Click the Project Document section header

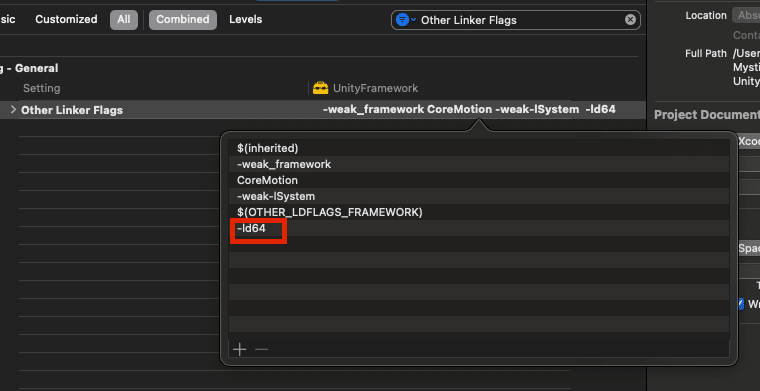(707, 115)
